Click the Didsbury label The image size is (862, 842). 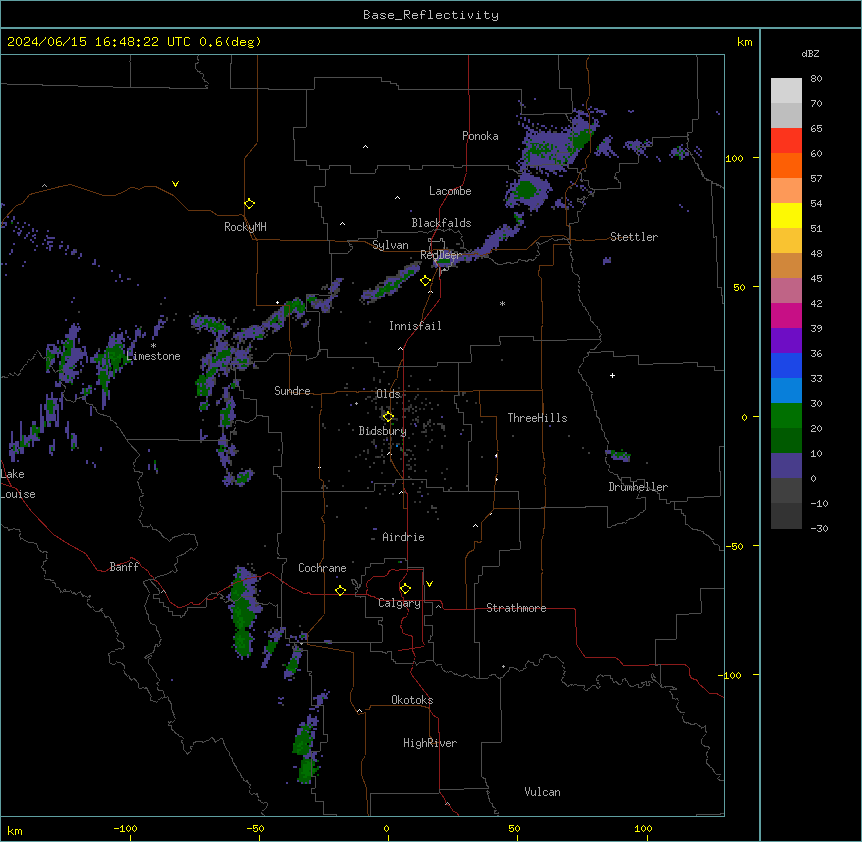tap(383, 431)
